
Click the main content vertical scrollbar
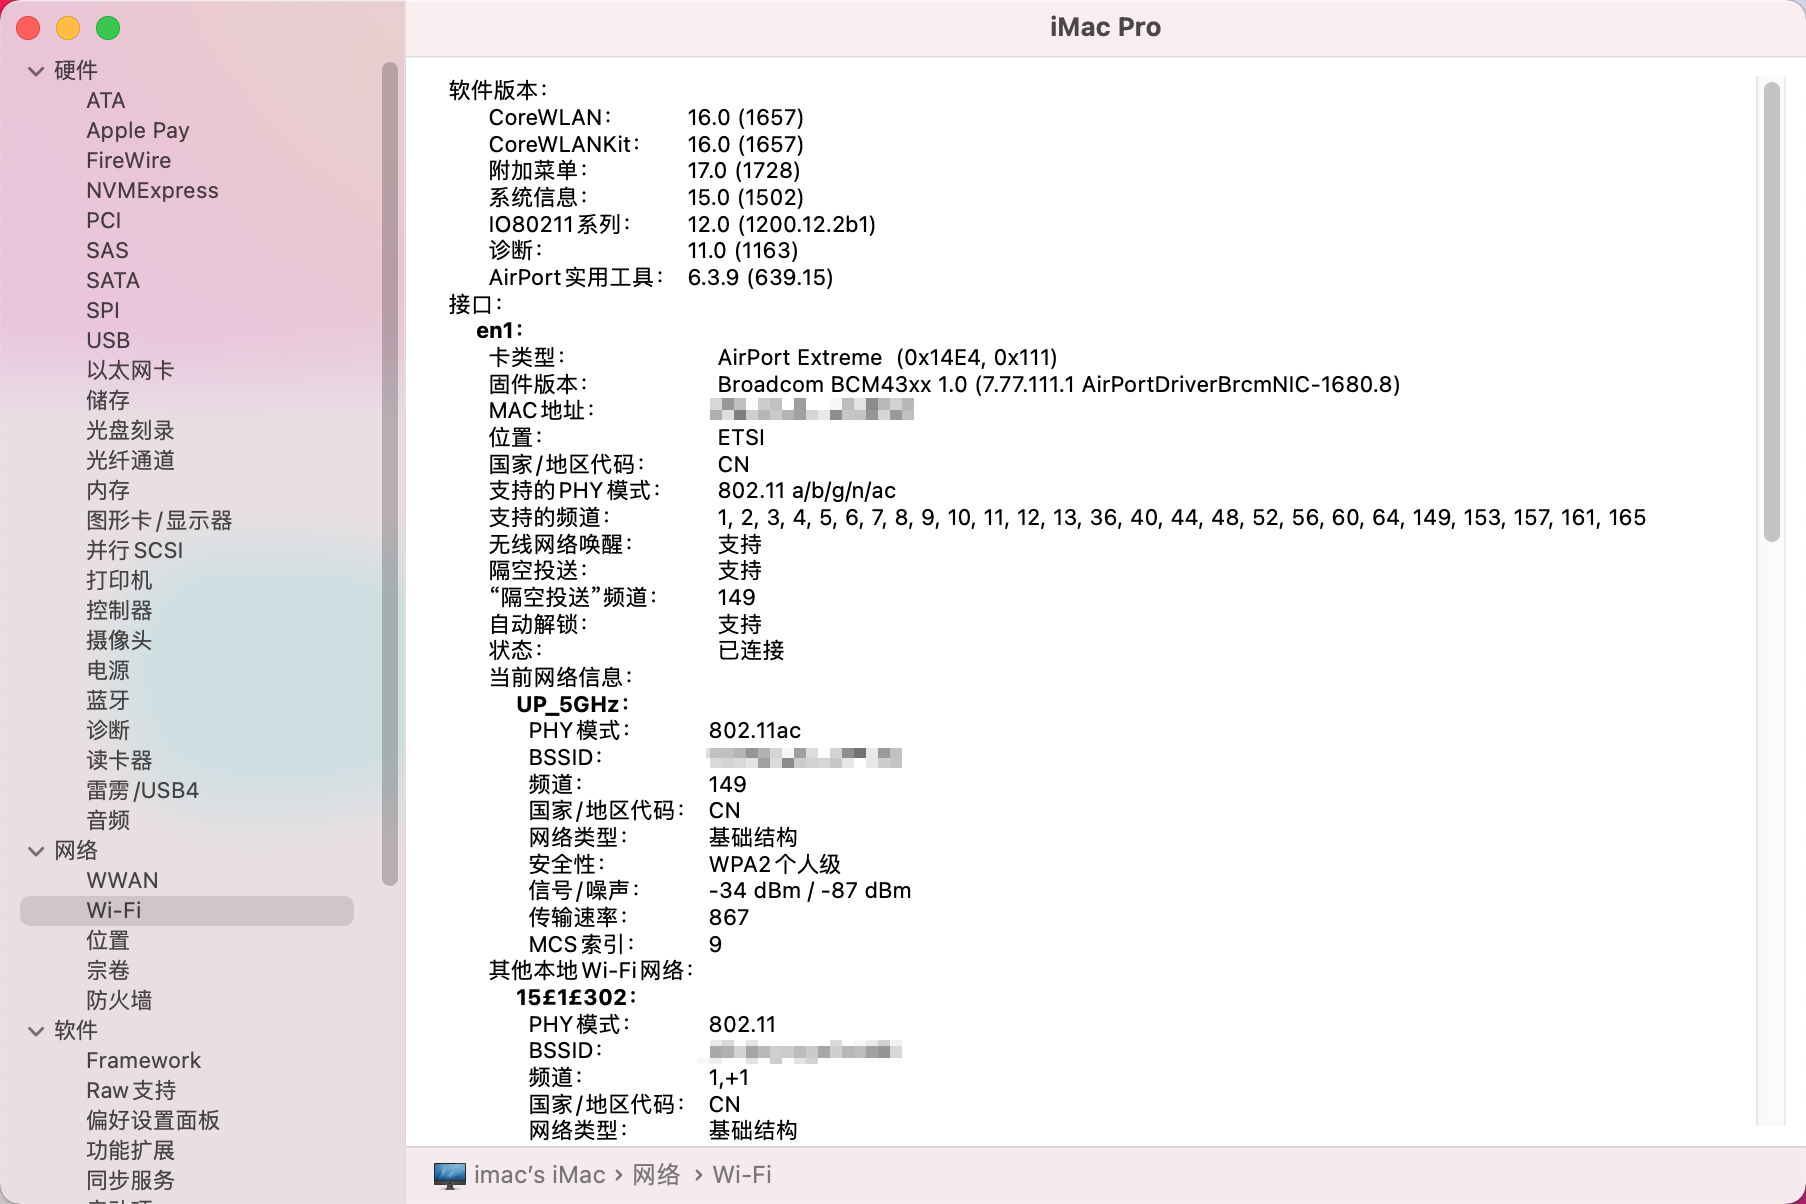1772,312
